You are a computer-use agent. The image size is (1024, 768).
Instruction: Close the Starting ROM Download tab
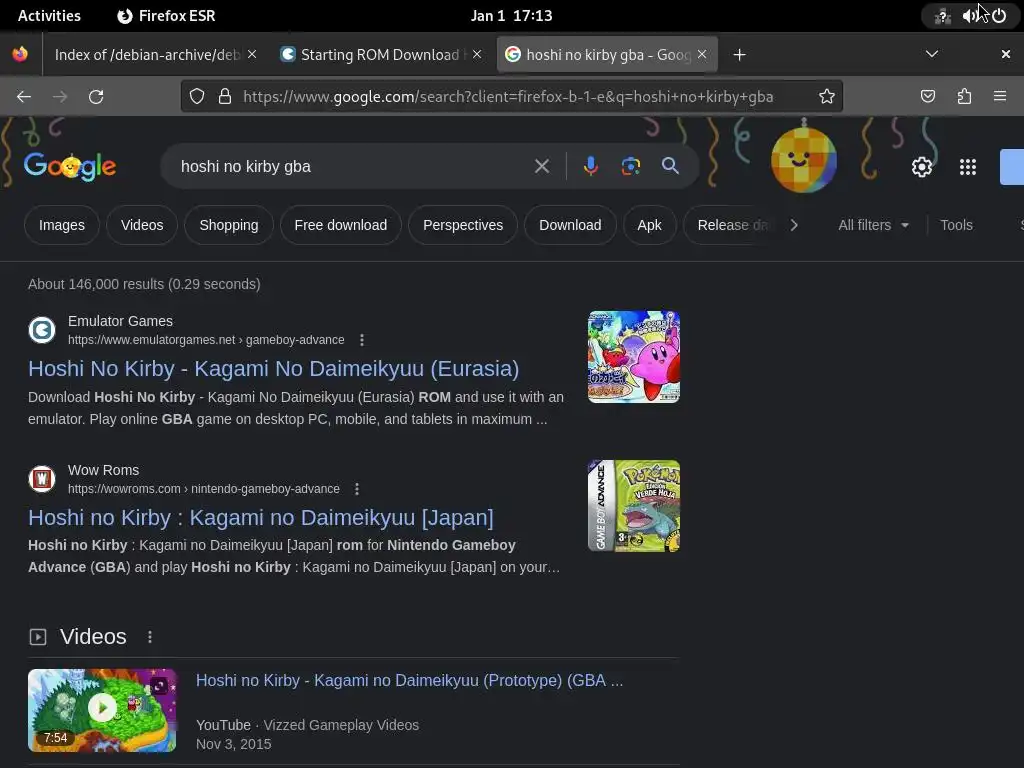(x=477, y=54)
